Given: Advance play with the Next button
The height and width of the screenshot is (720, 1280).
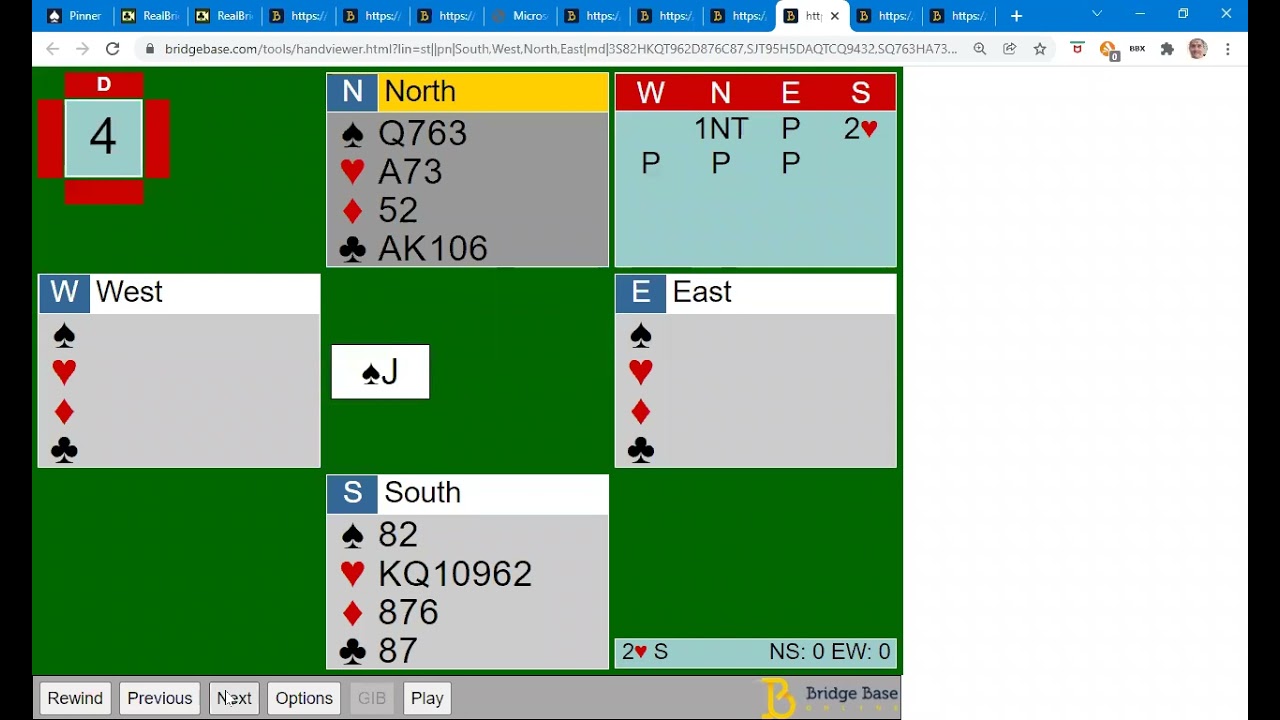Looking at the screenshot, I should point(234,698).
